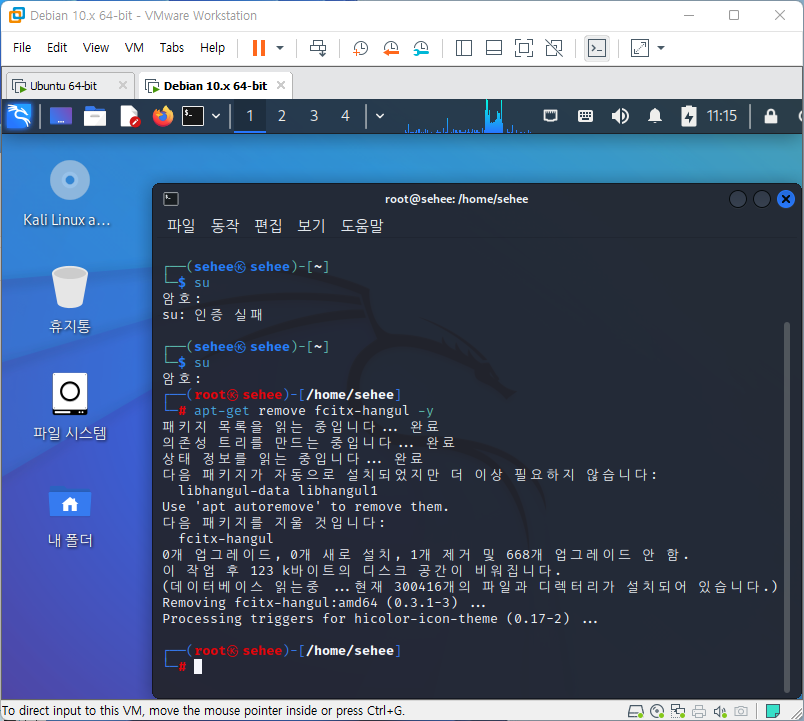The width and height of the screenshot is (804, 721).
Task: Open the terminal 편집 menu
Action: (x=268, y=226)
